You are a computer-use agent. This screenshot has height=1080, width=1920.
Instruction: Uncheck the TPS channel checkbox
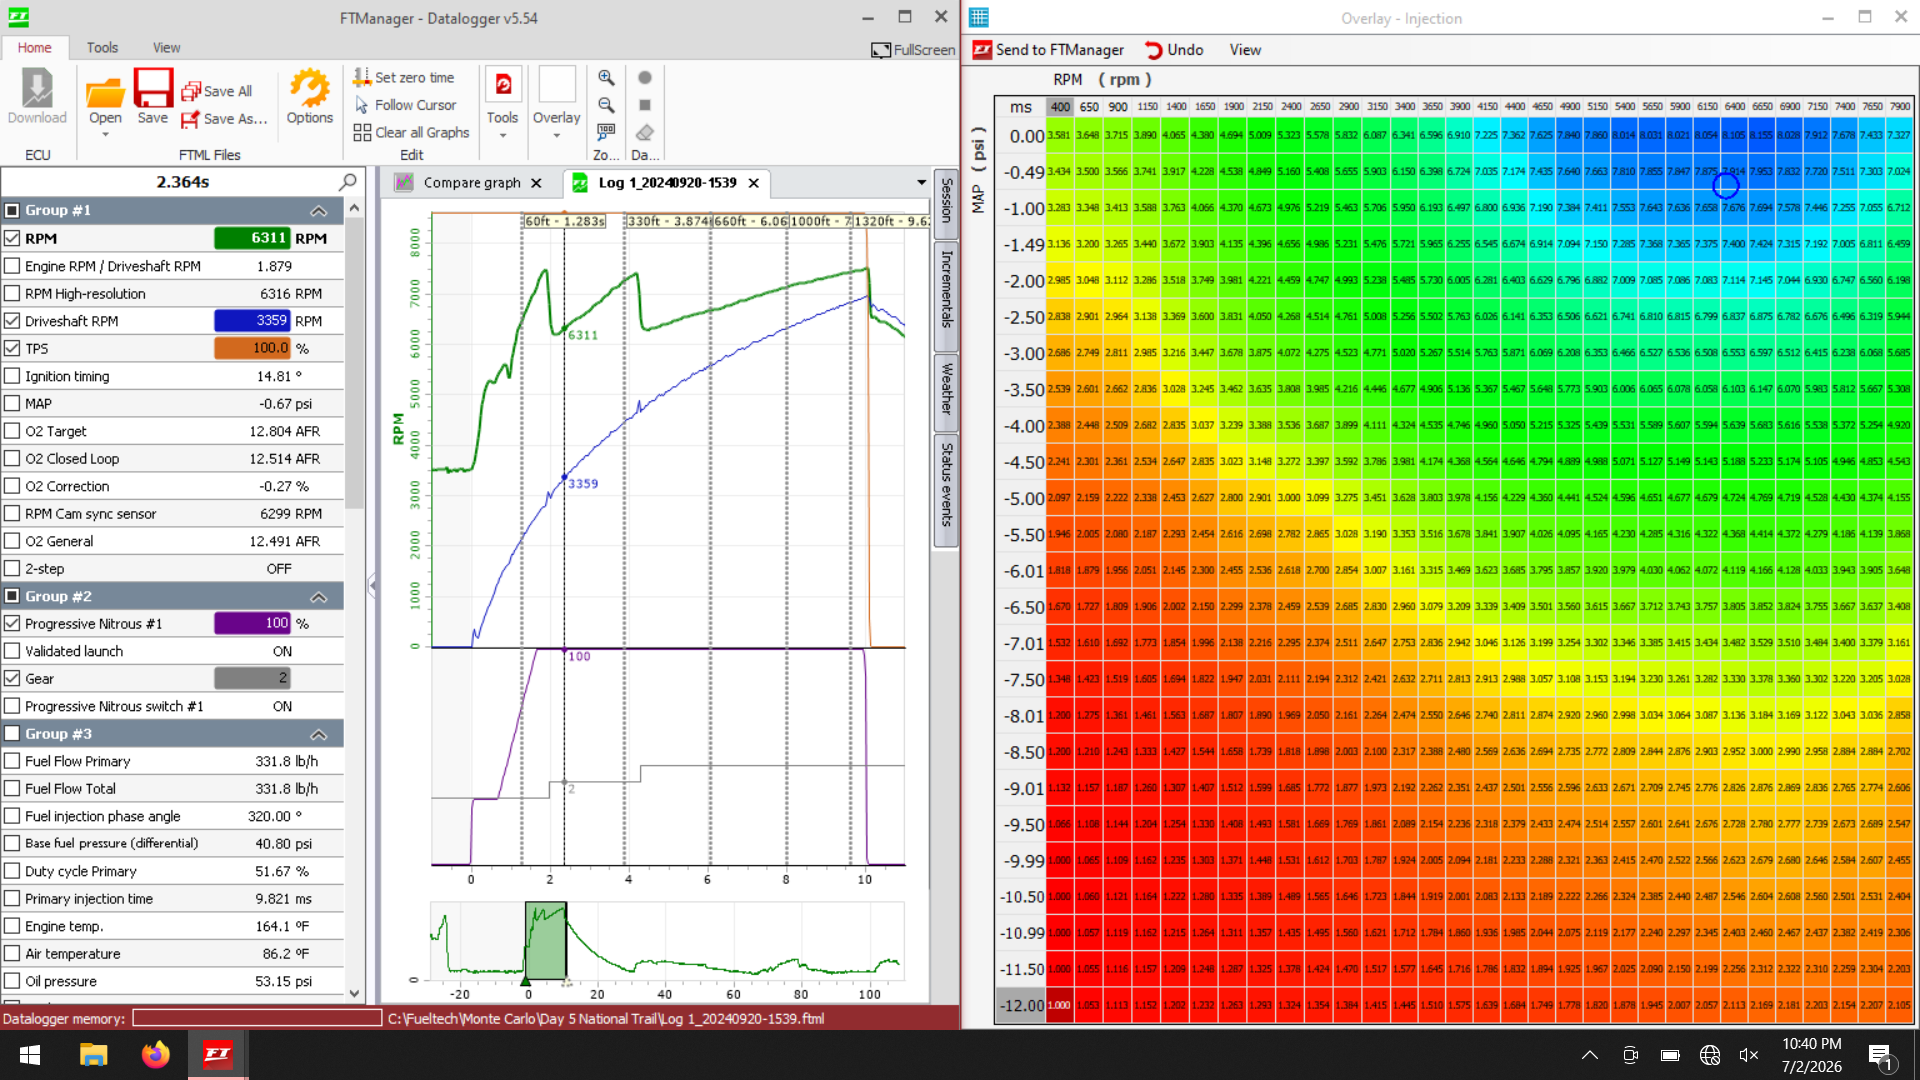coord(12,348)
